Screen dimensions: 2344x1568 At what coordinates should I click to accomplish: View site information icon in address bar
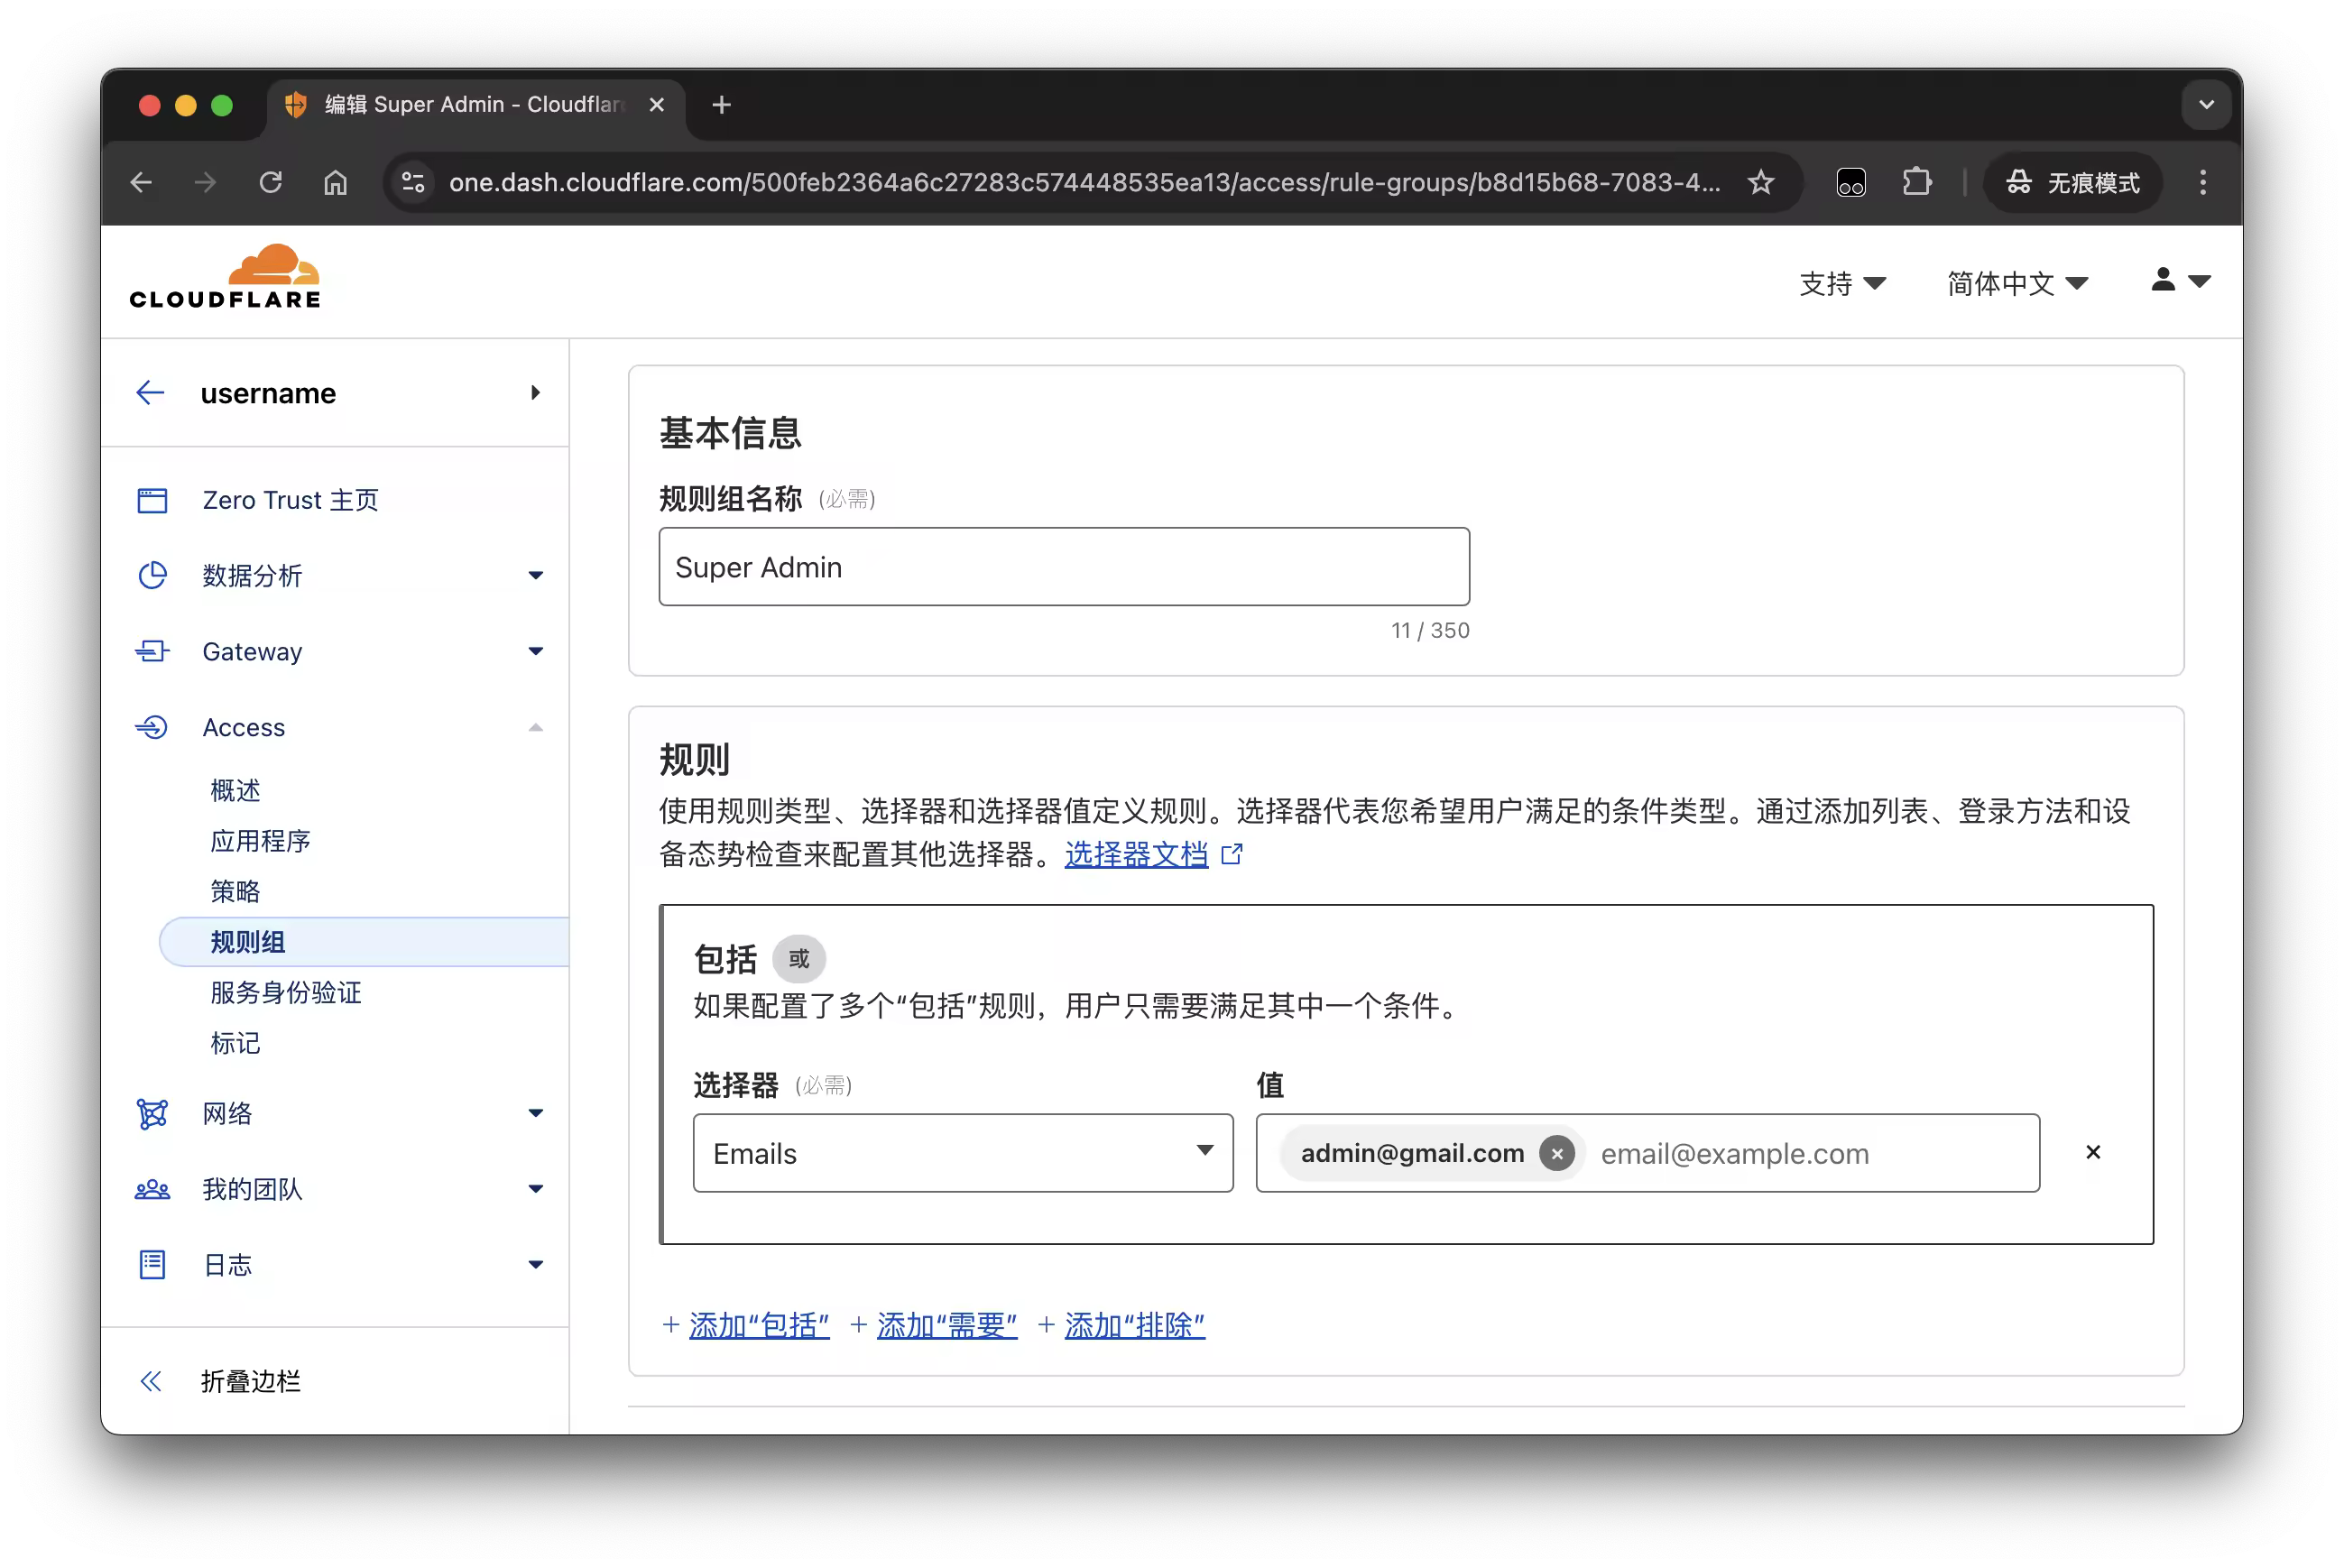(x=413, y=182)
